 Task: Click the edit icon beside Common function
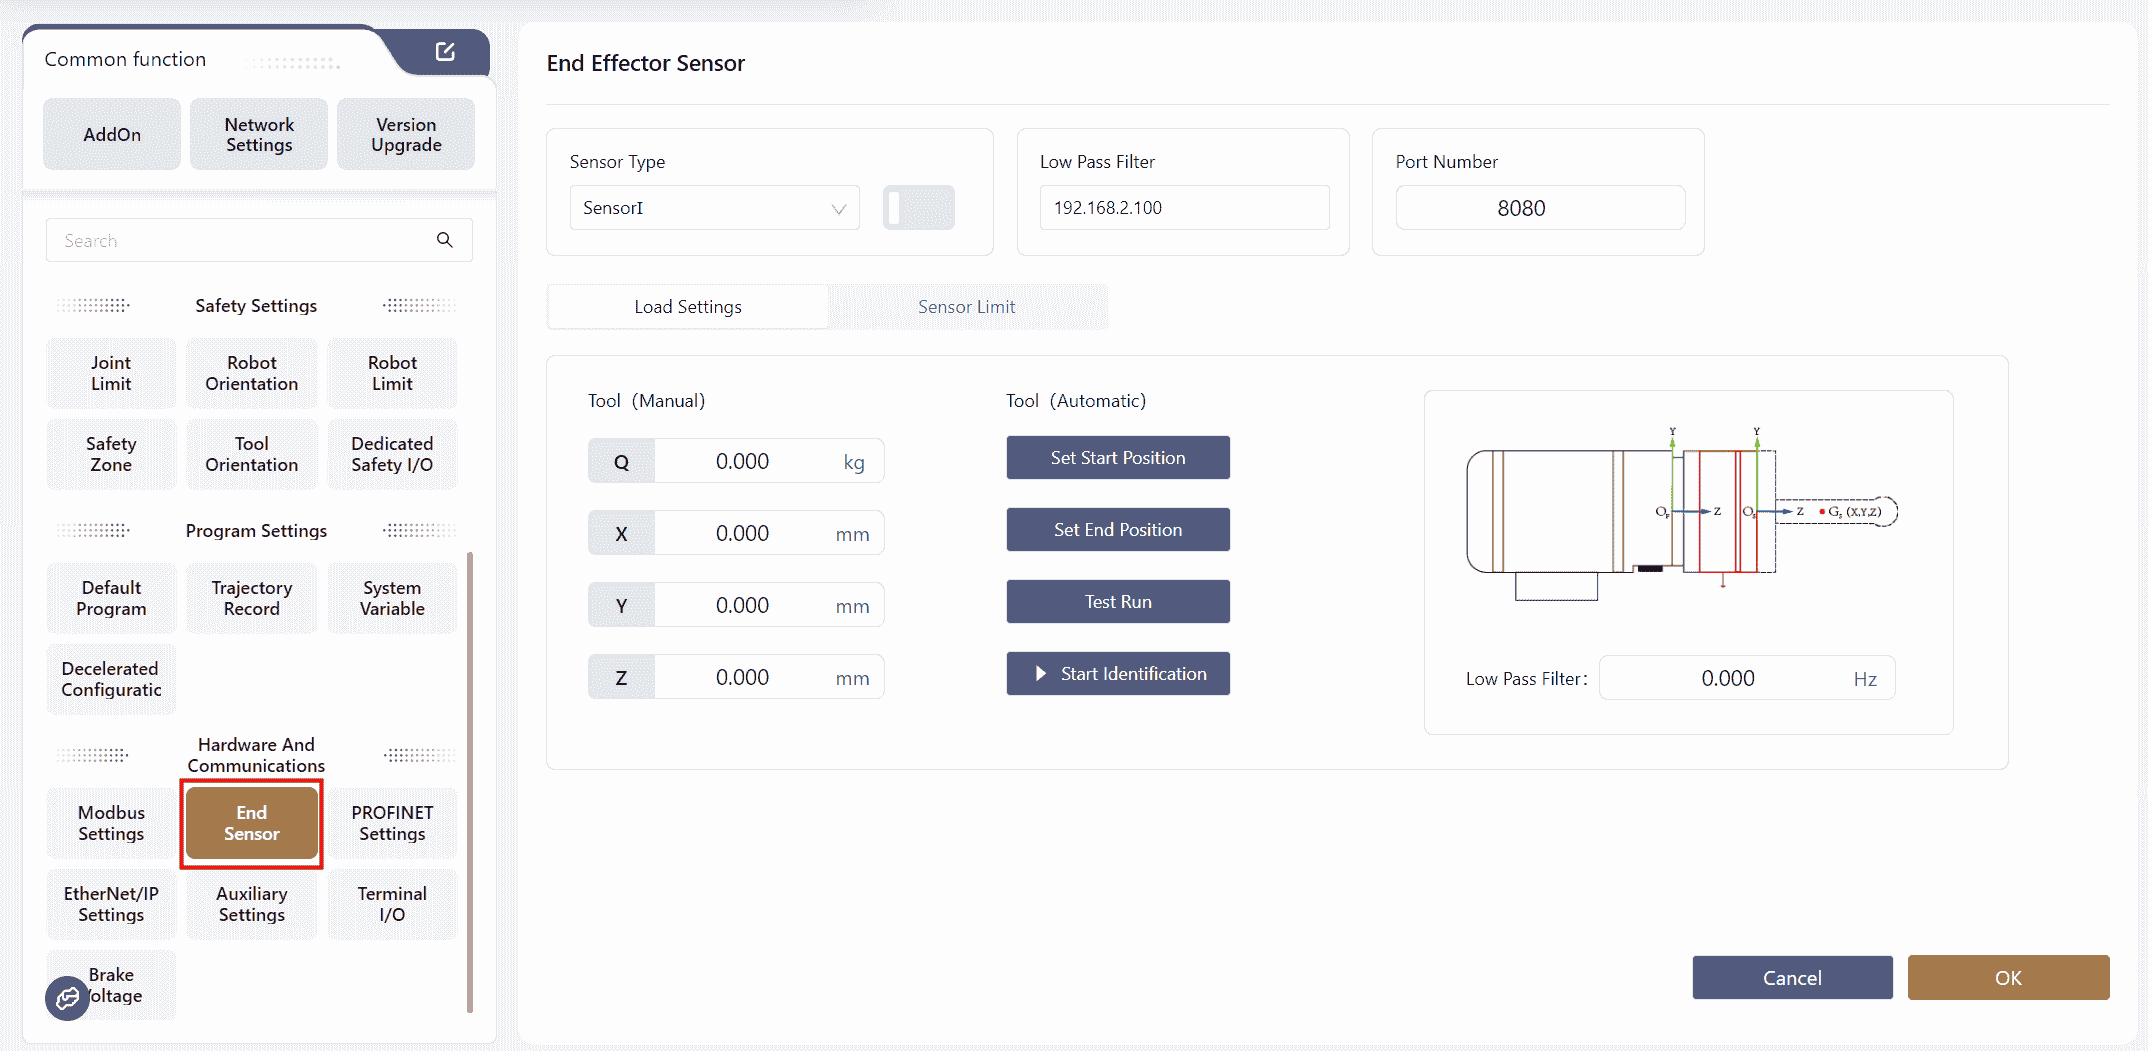[445, 52]
